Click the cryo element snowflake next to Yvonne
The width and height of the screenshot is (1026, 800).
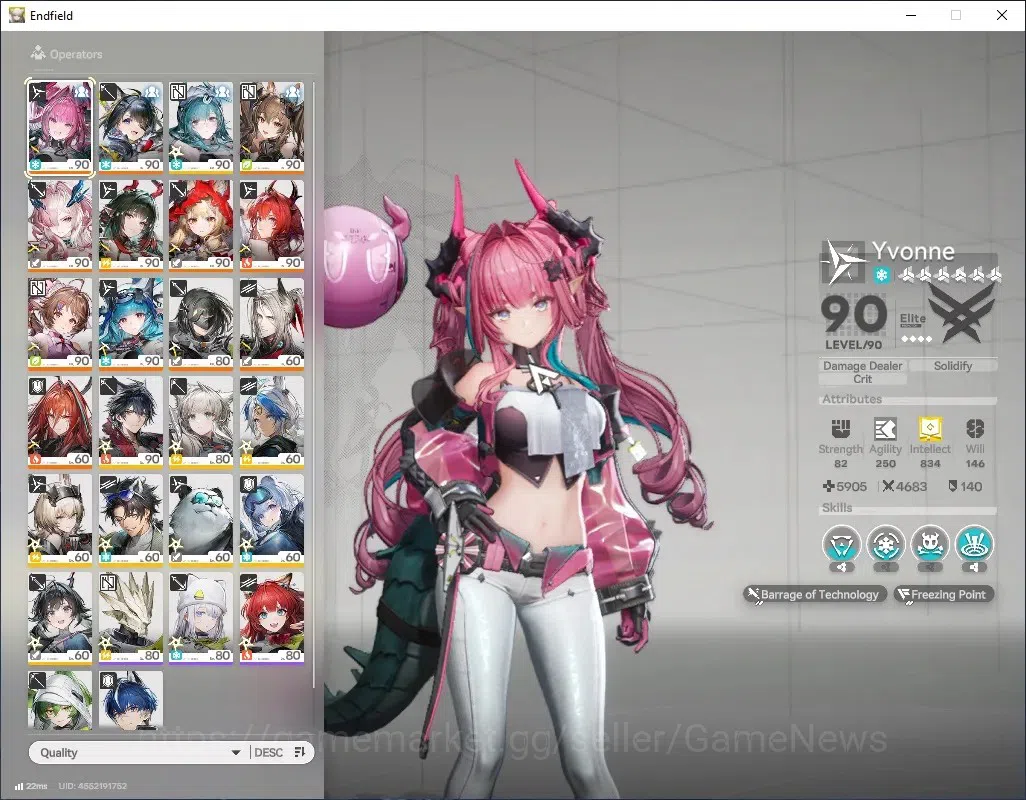tap(881, 275)
